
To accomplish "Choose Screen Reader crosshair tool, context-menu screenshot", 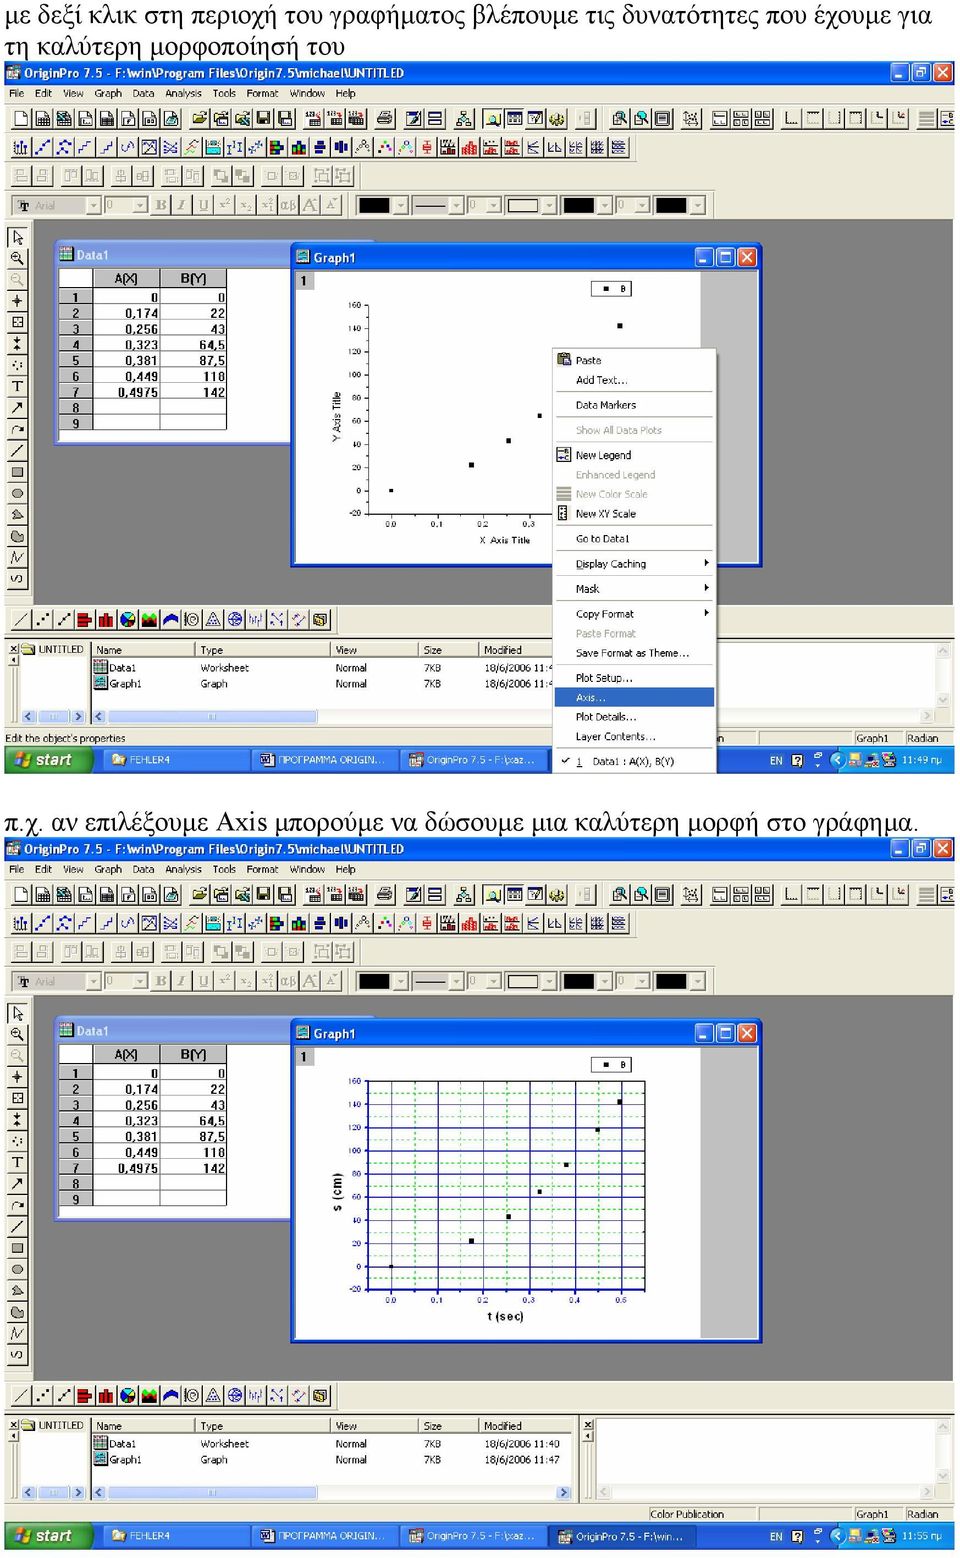I will click(17, 300).
